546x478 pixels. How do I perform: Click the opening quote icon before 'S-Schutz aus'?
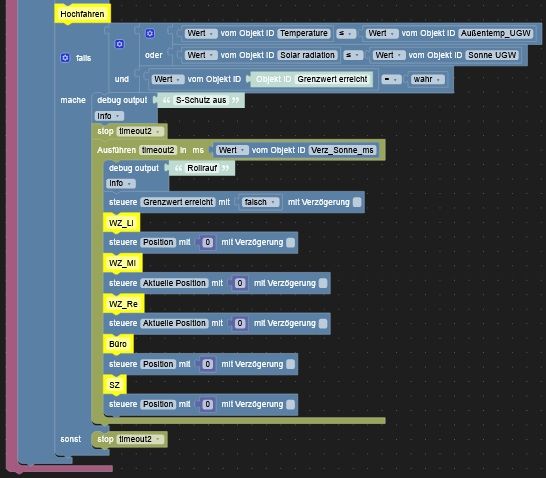tap(166, 100)
